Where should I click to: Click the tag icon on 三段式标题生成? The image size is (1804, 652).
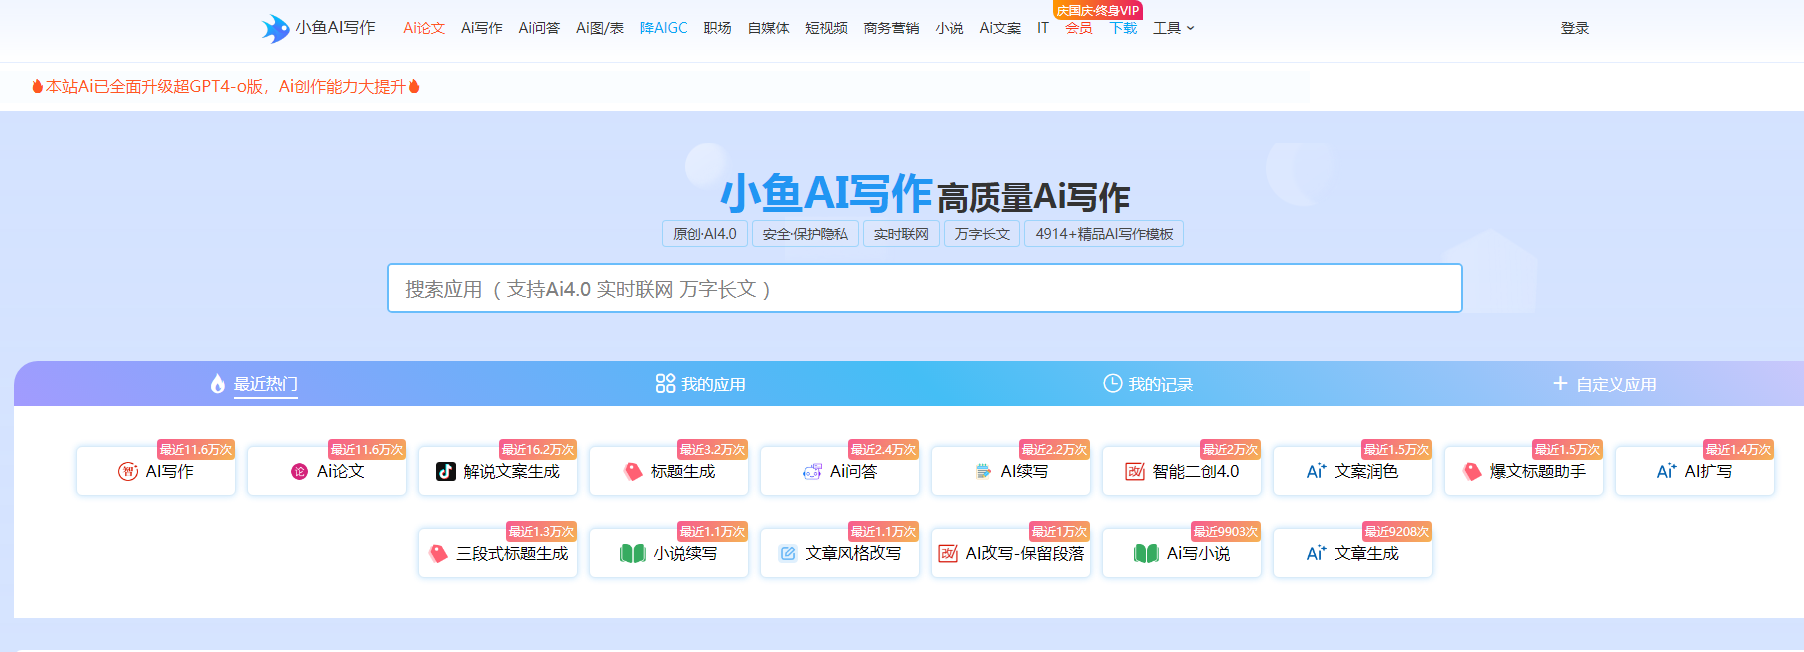pos(438,554)
